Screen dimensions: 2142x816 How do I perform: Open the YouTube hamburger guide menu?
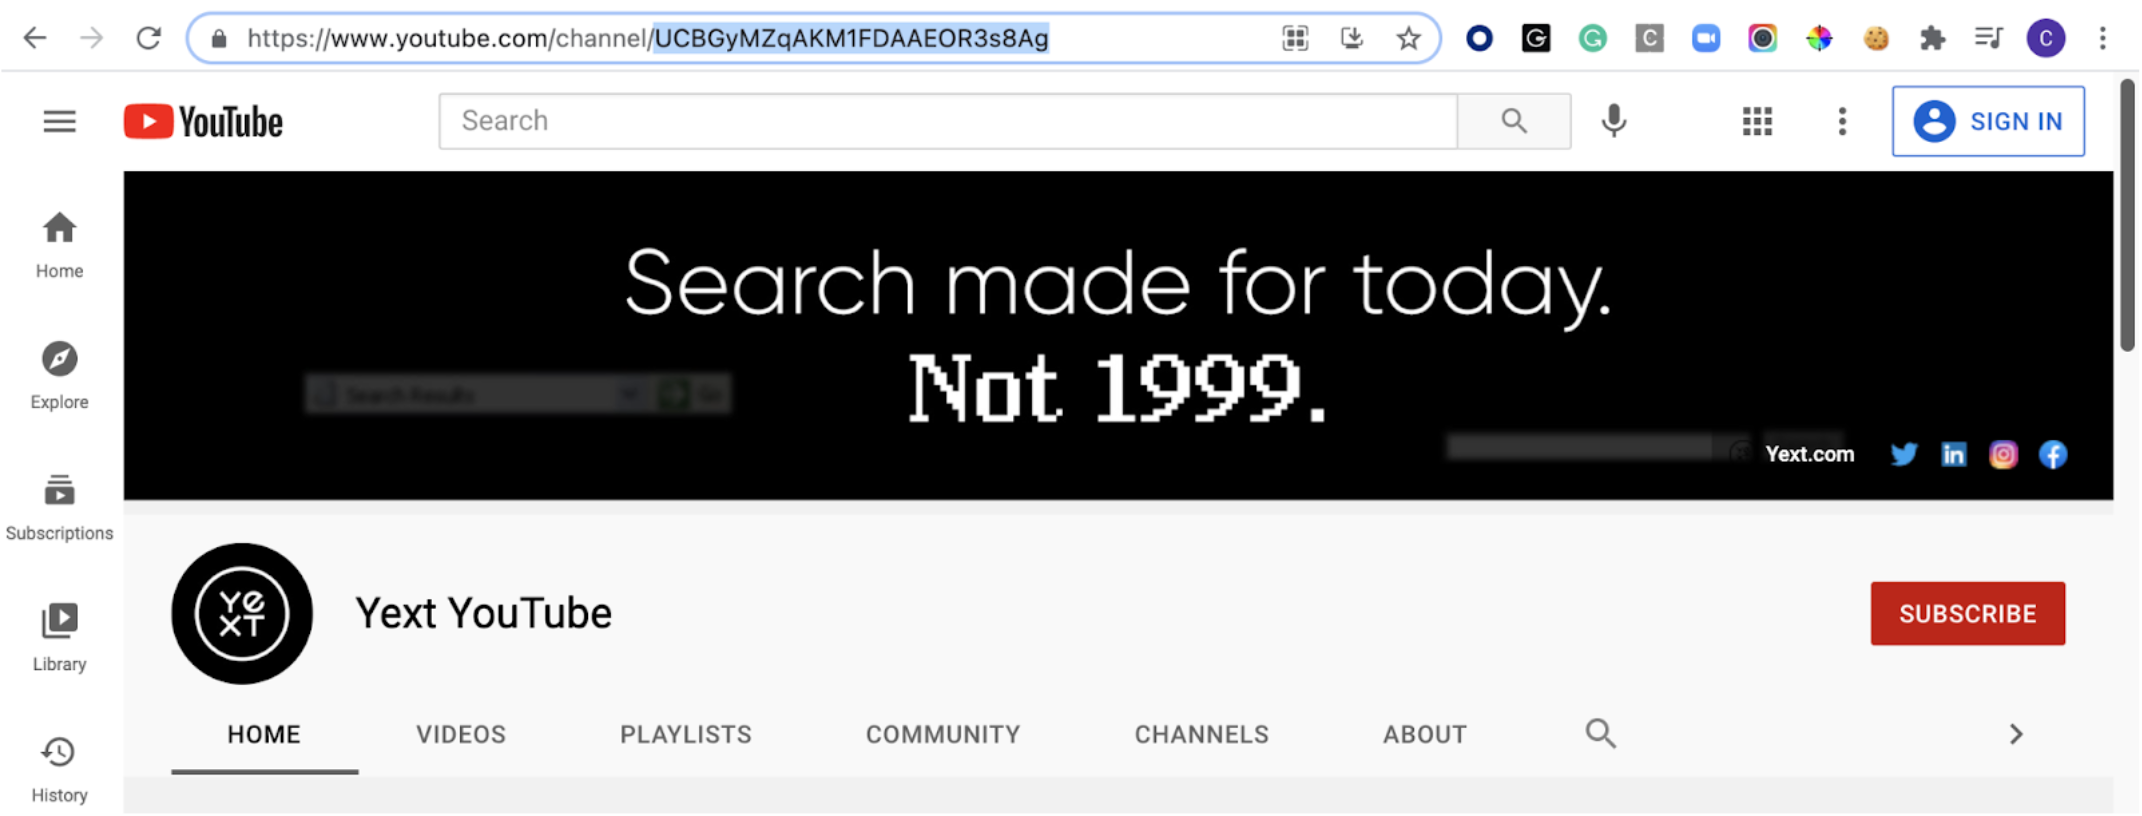60,121
